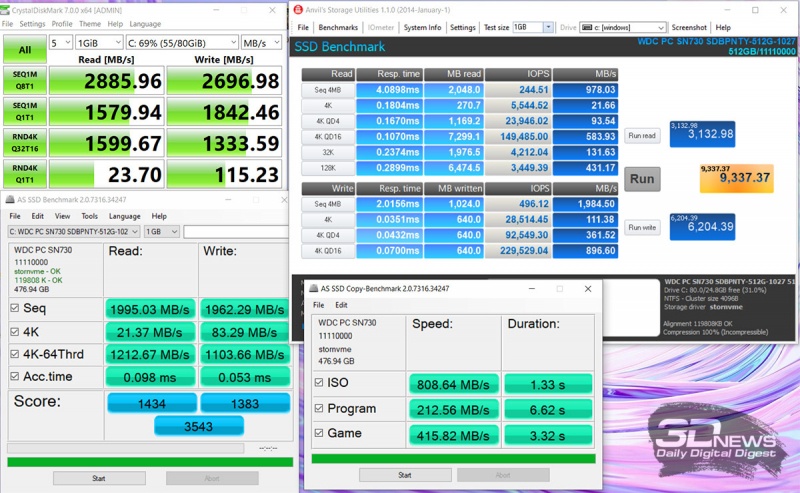Open AS SSD Benchmark Edit menu
Image resolution: width=800 pixels, height=493 pixels.
click(37, 216)
